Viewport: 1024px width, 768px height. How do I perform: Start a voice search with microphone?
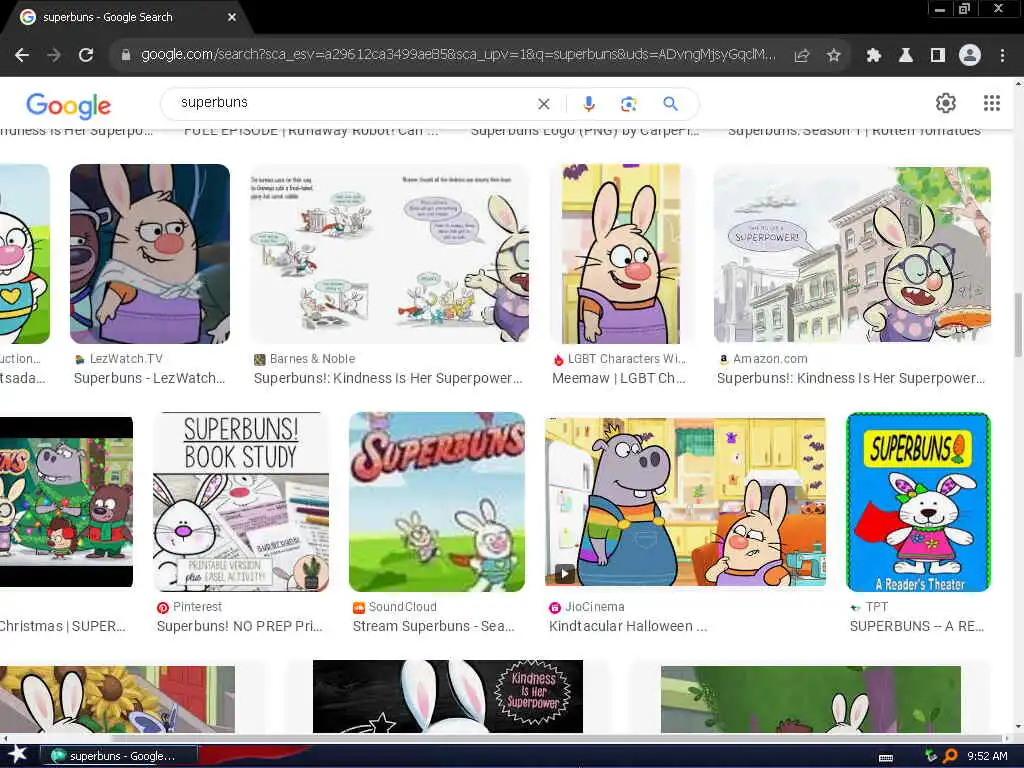[588, 104]
